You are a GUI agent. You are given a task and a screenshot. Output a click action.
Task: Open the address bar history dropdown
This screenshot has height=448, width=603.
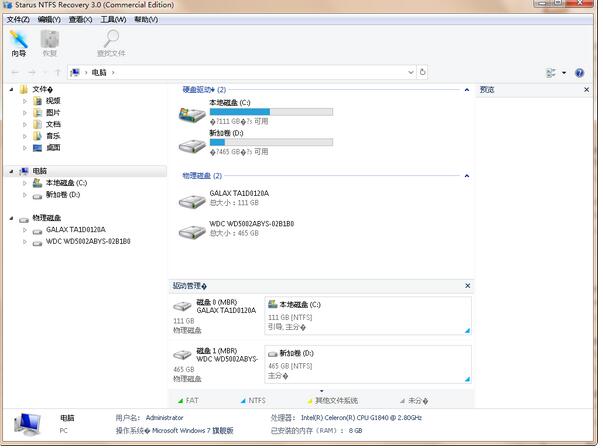[411, 72]
